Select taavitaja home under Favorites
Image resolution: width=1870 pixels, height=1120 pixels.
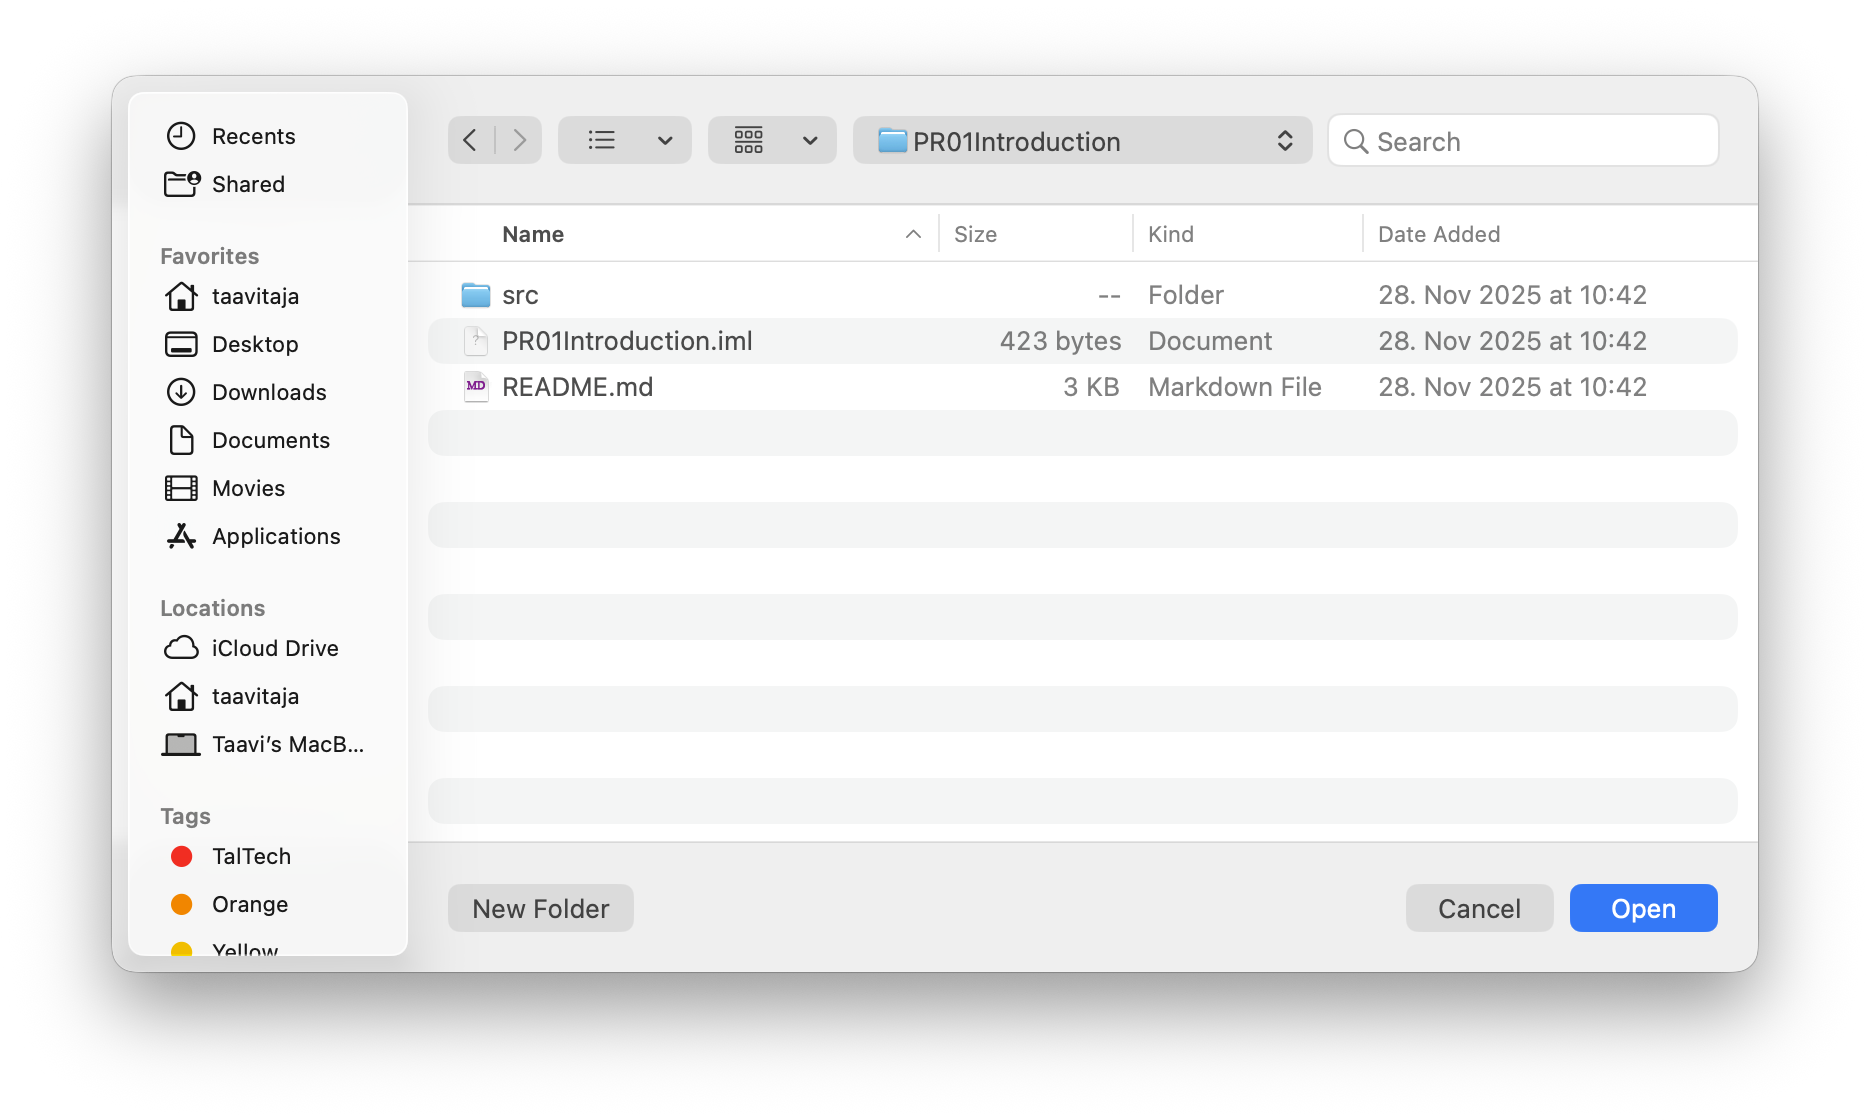click(x=255, y=296)
